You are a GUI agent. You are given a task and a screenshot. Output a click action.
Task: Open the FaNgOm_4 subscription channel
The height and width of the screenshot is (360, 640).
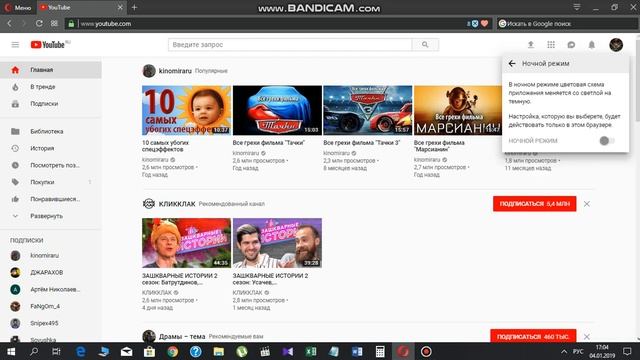(51, 306)
